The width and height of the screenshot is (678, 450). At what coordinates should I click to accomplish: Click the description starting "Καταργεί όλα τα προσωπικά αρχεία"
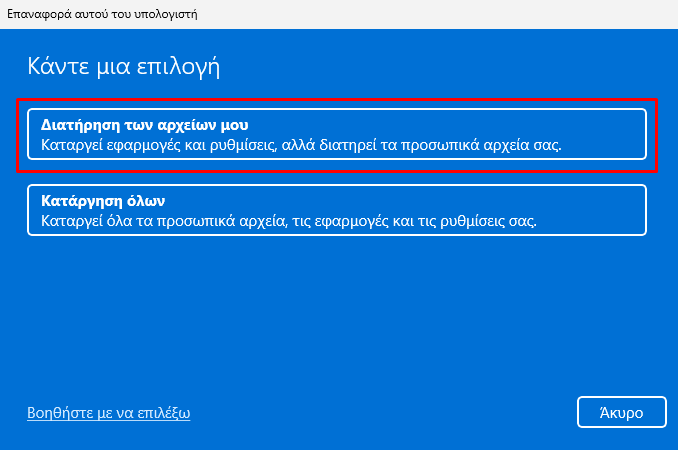coord(289,221)
